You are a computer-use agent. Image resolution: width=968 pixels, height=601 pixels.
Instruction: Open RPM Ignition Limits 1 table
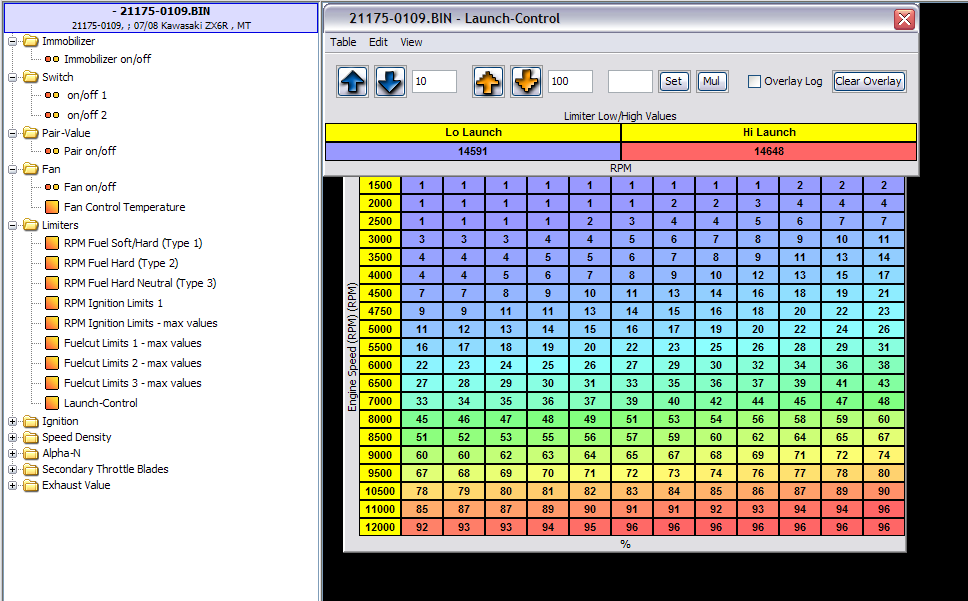(x=113, y=303)
